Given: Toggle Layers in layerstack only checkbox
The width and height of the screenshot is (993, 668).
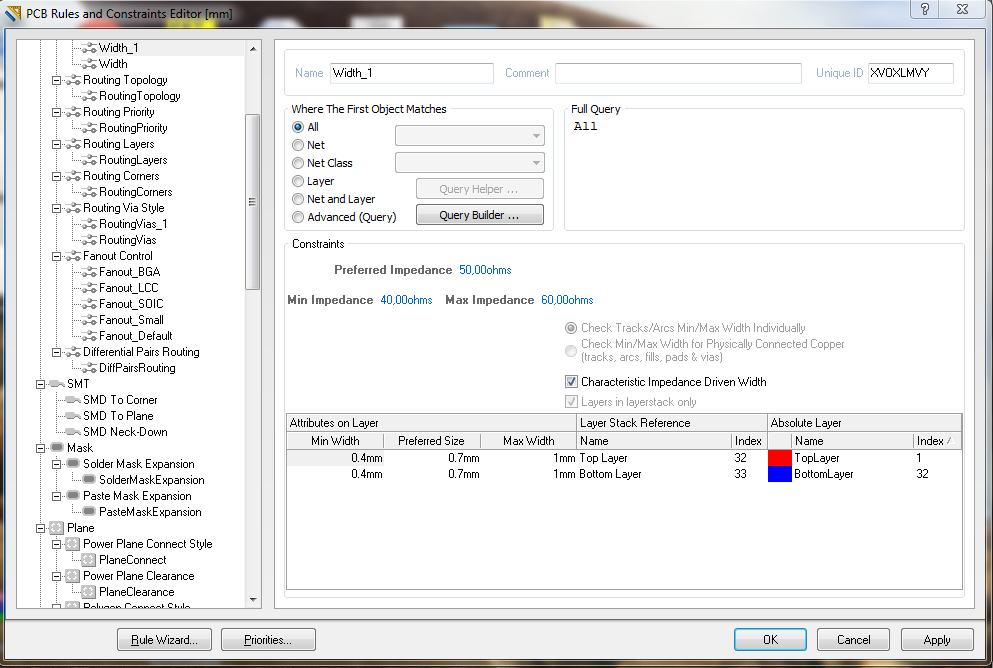Looking at the screenshot, I should pos(571,402).
